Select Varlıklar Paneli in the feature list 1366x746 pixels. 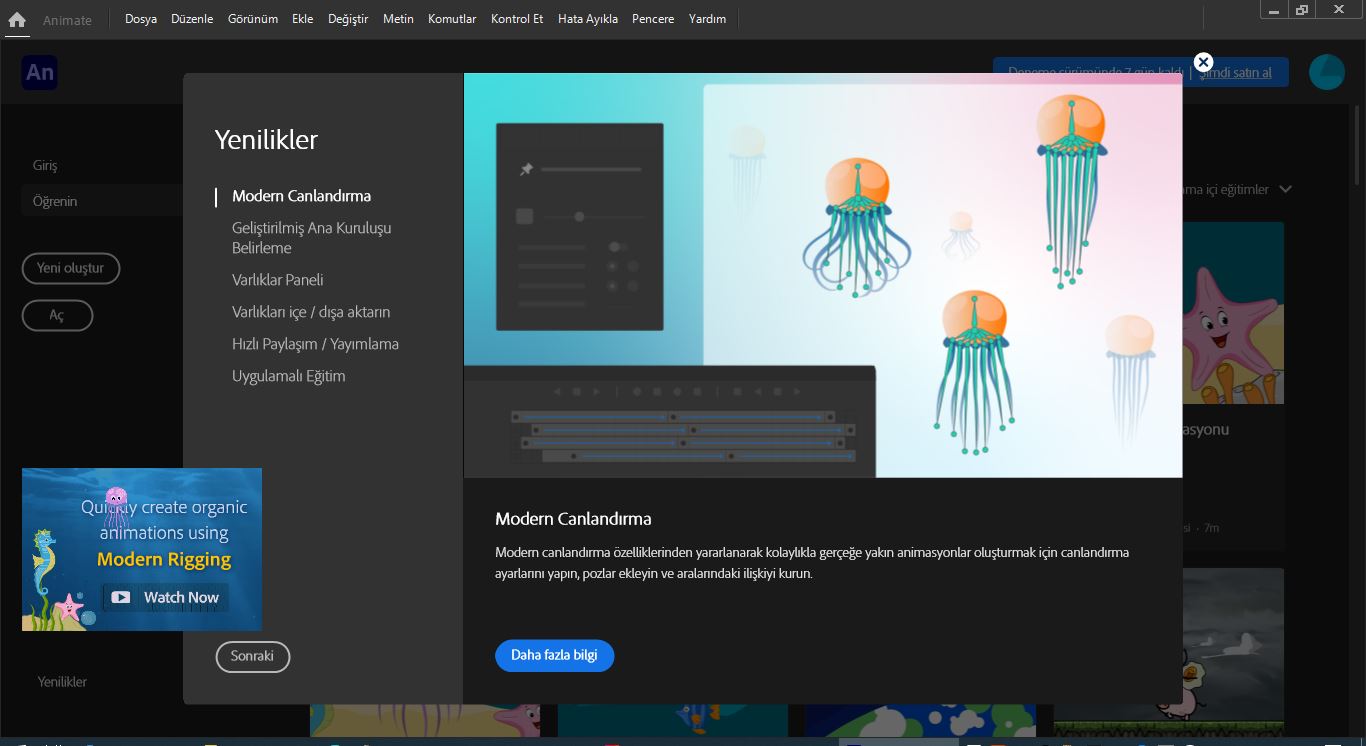tap(278, 280)
